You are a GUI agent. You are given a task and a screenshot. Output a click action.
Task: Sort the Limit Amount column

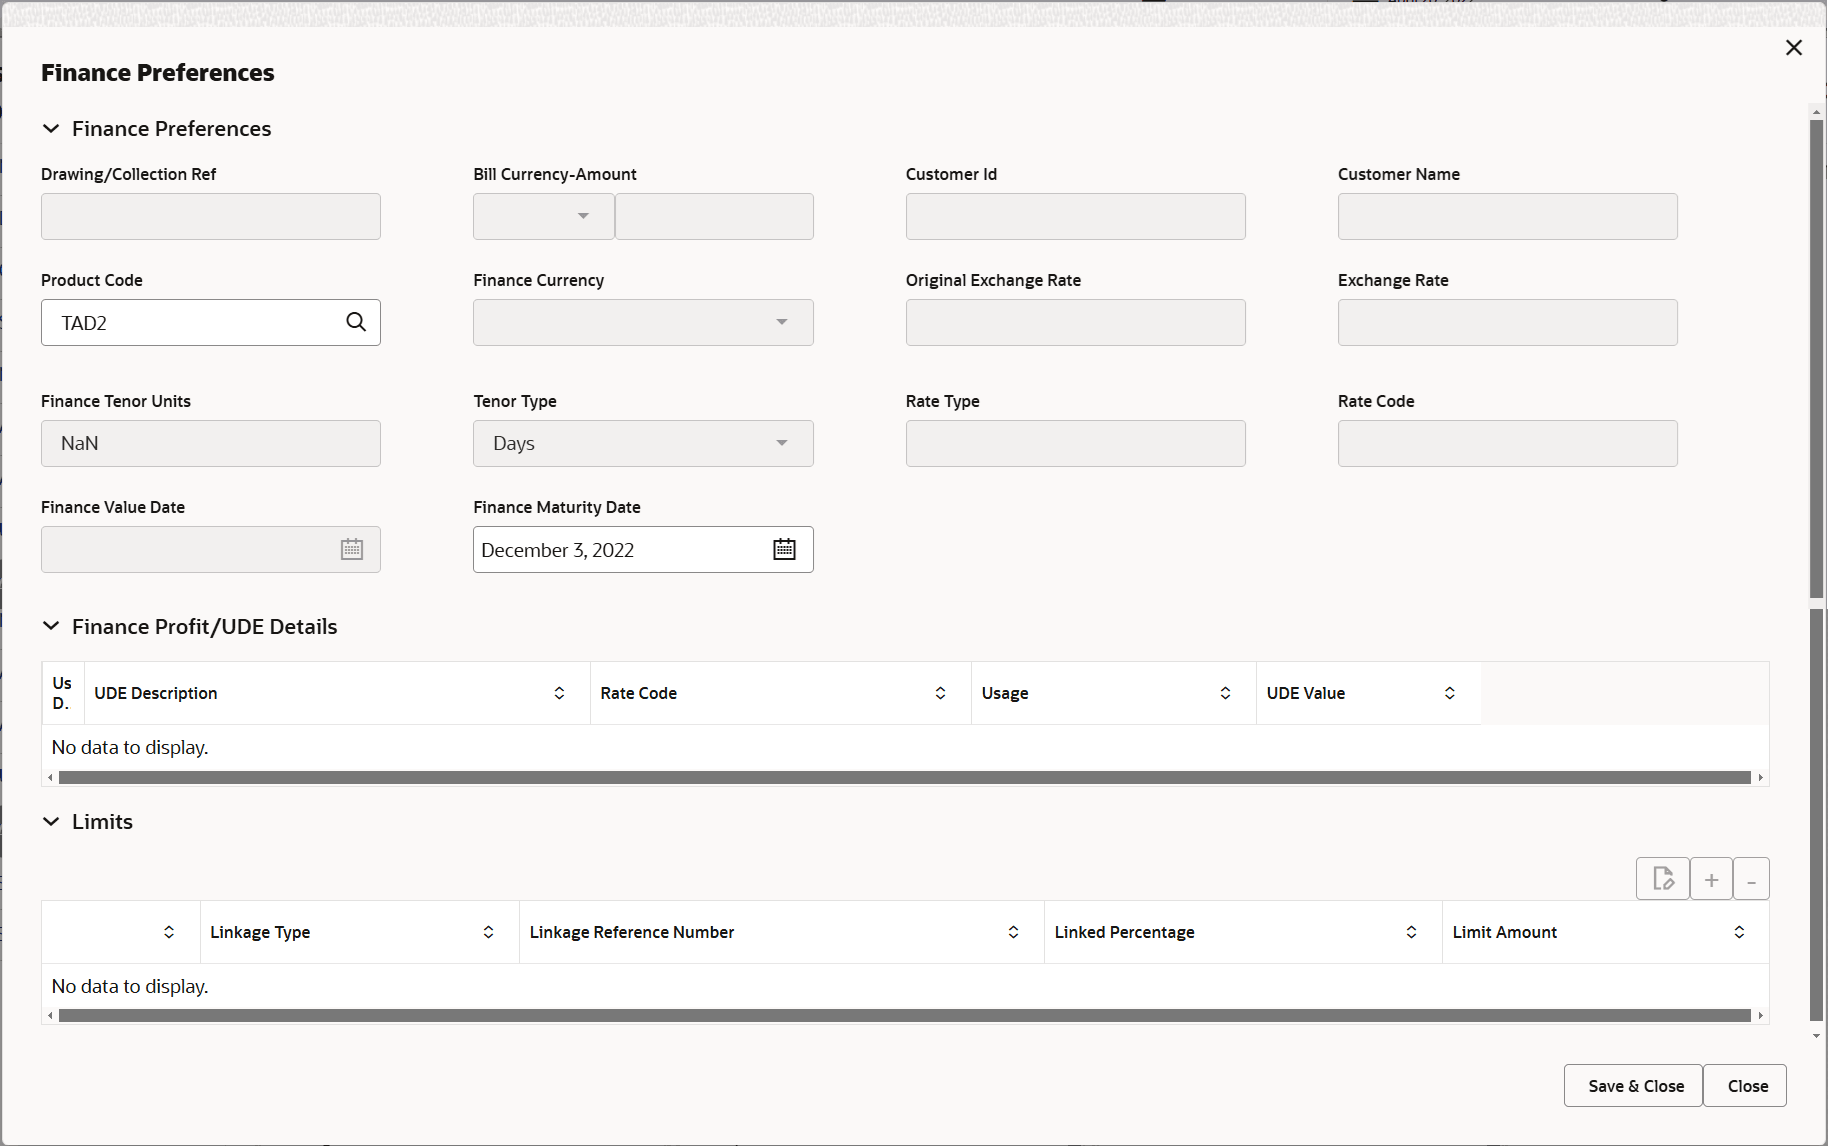1739,931
